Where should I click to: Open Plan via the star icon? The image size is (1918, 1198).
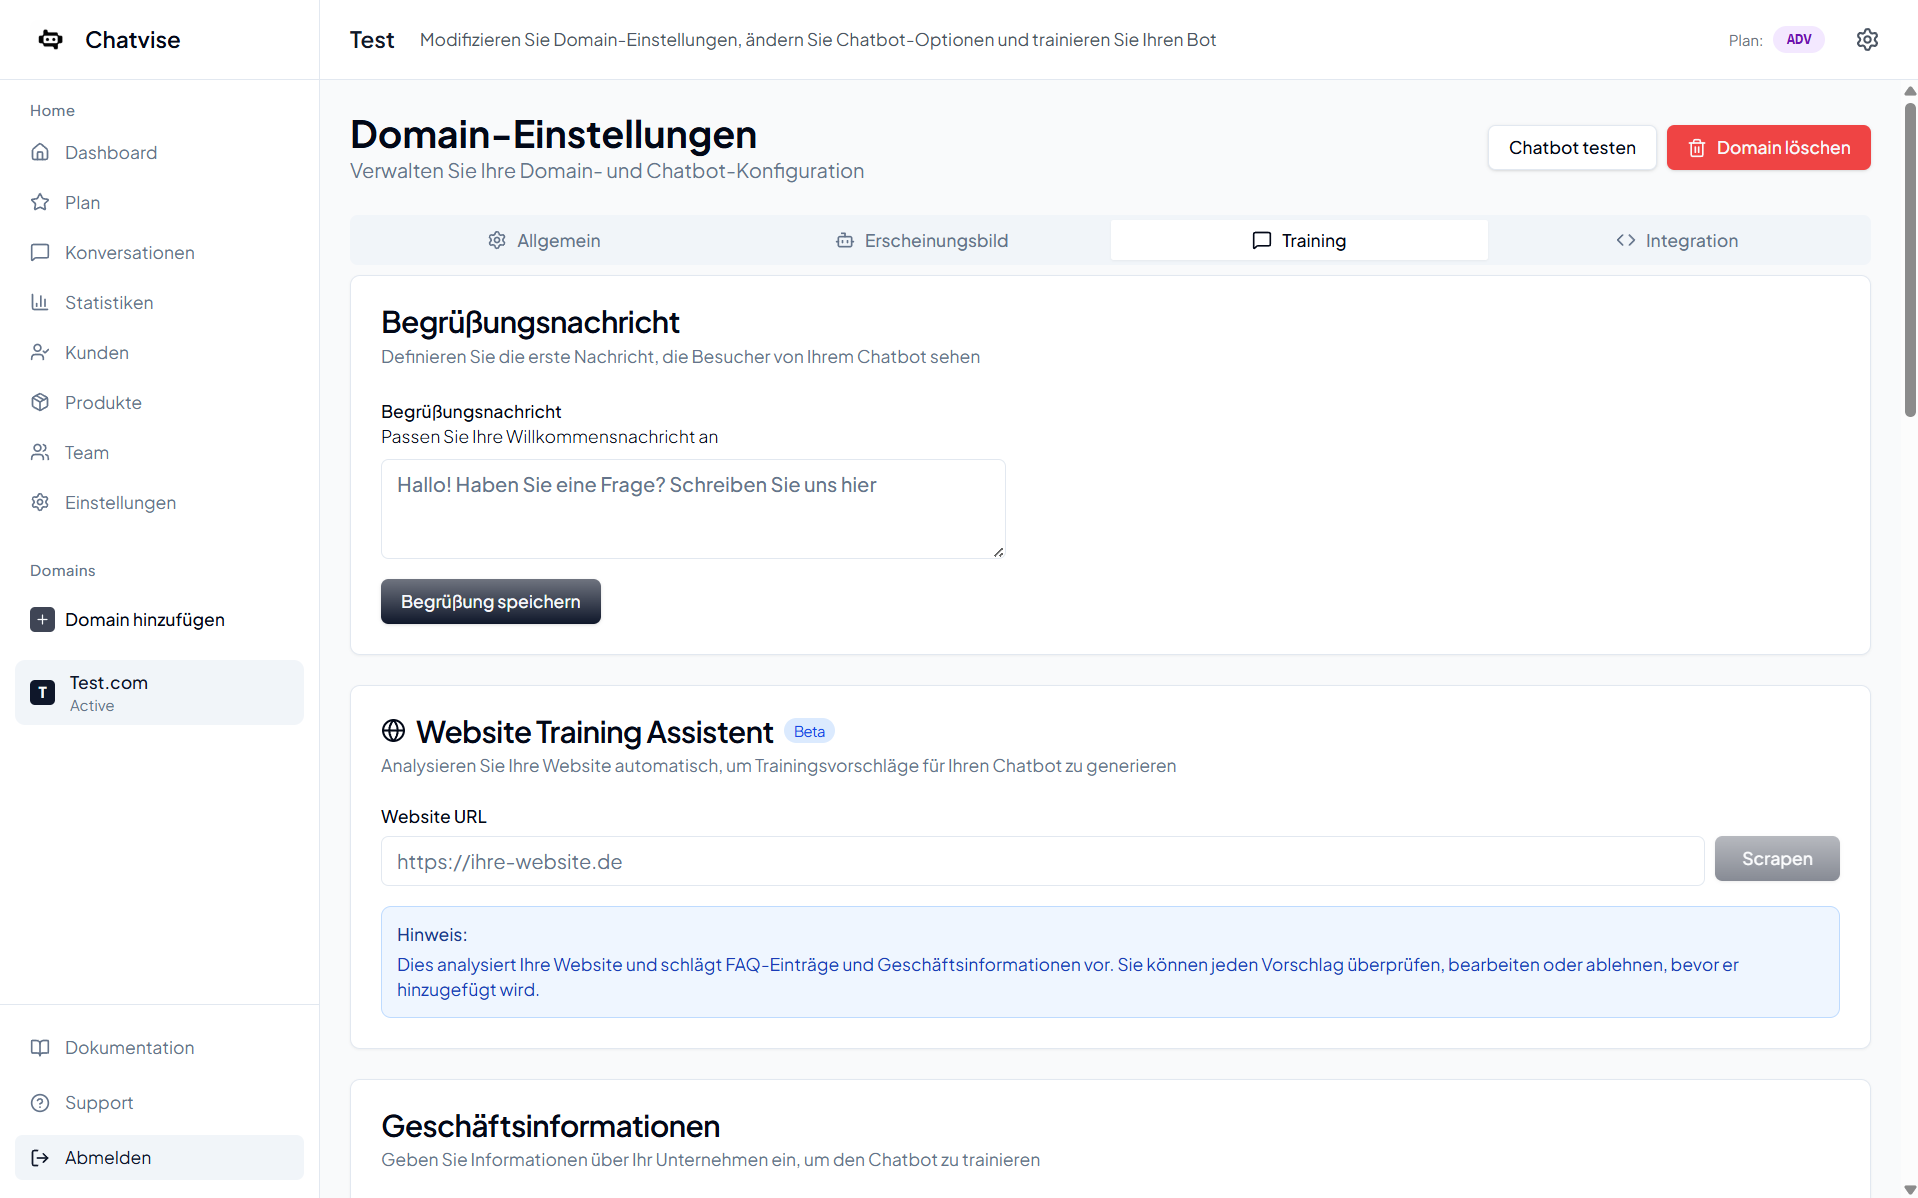(x=40, y=202)
